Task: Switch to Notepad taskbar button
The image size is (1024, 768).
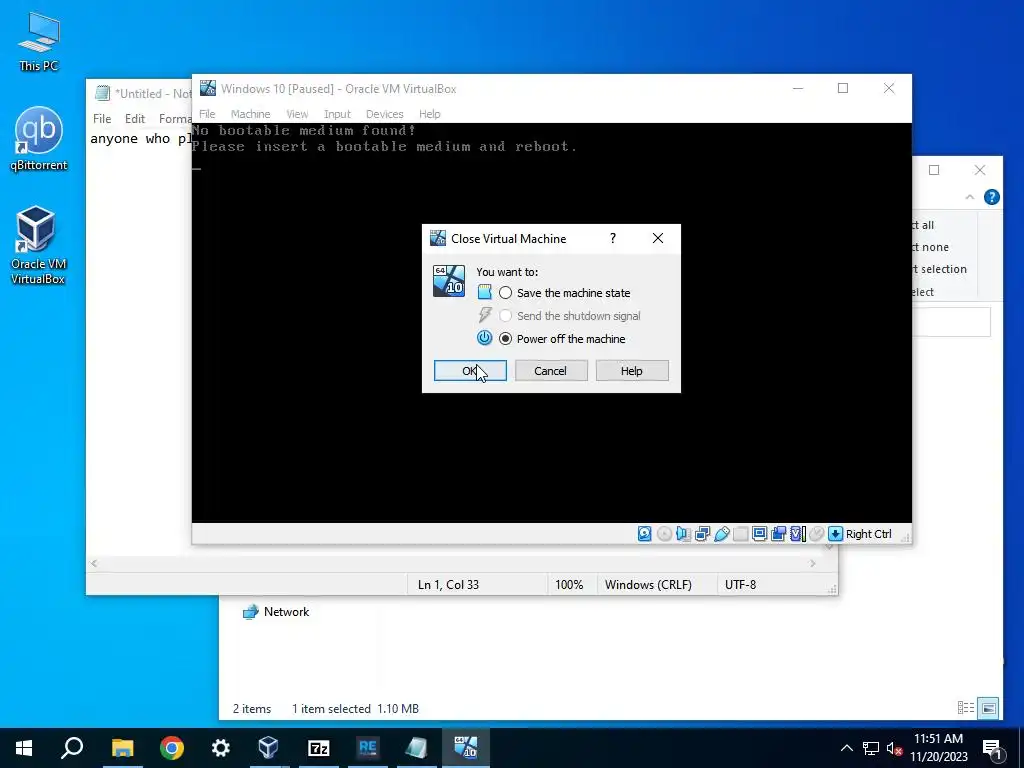Action: [x=417, y=748]
